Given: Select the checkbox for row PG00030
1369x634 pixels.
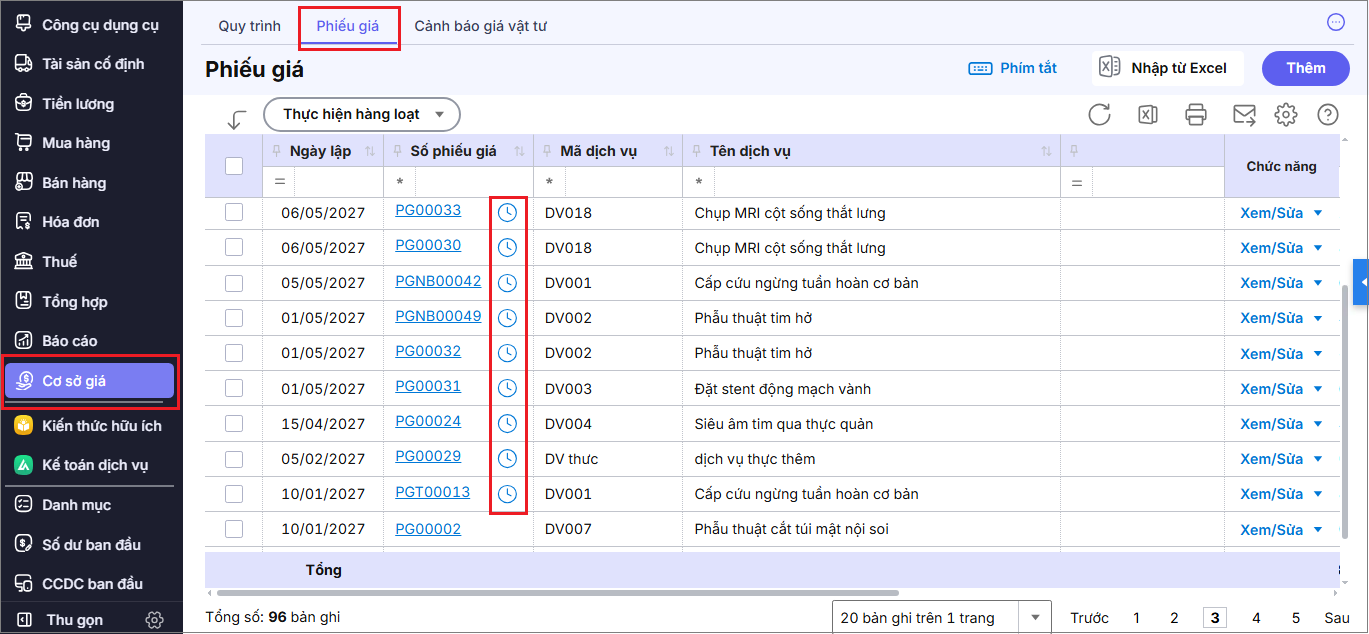Looking at the screenshot, I should [x=234, y=247].
